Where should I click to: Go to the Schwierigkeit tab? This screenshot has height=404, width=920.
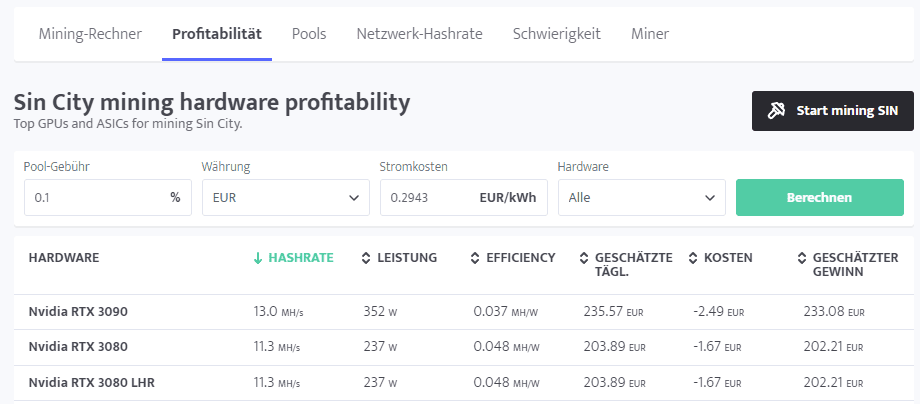tap(556, 34)
